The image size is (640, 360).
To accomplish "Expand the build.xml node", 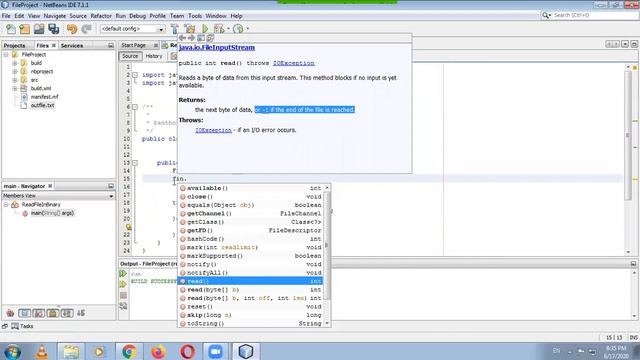I will (x=15, y=88).
